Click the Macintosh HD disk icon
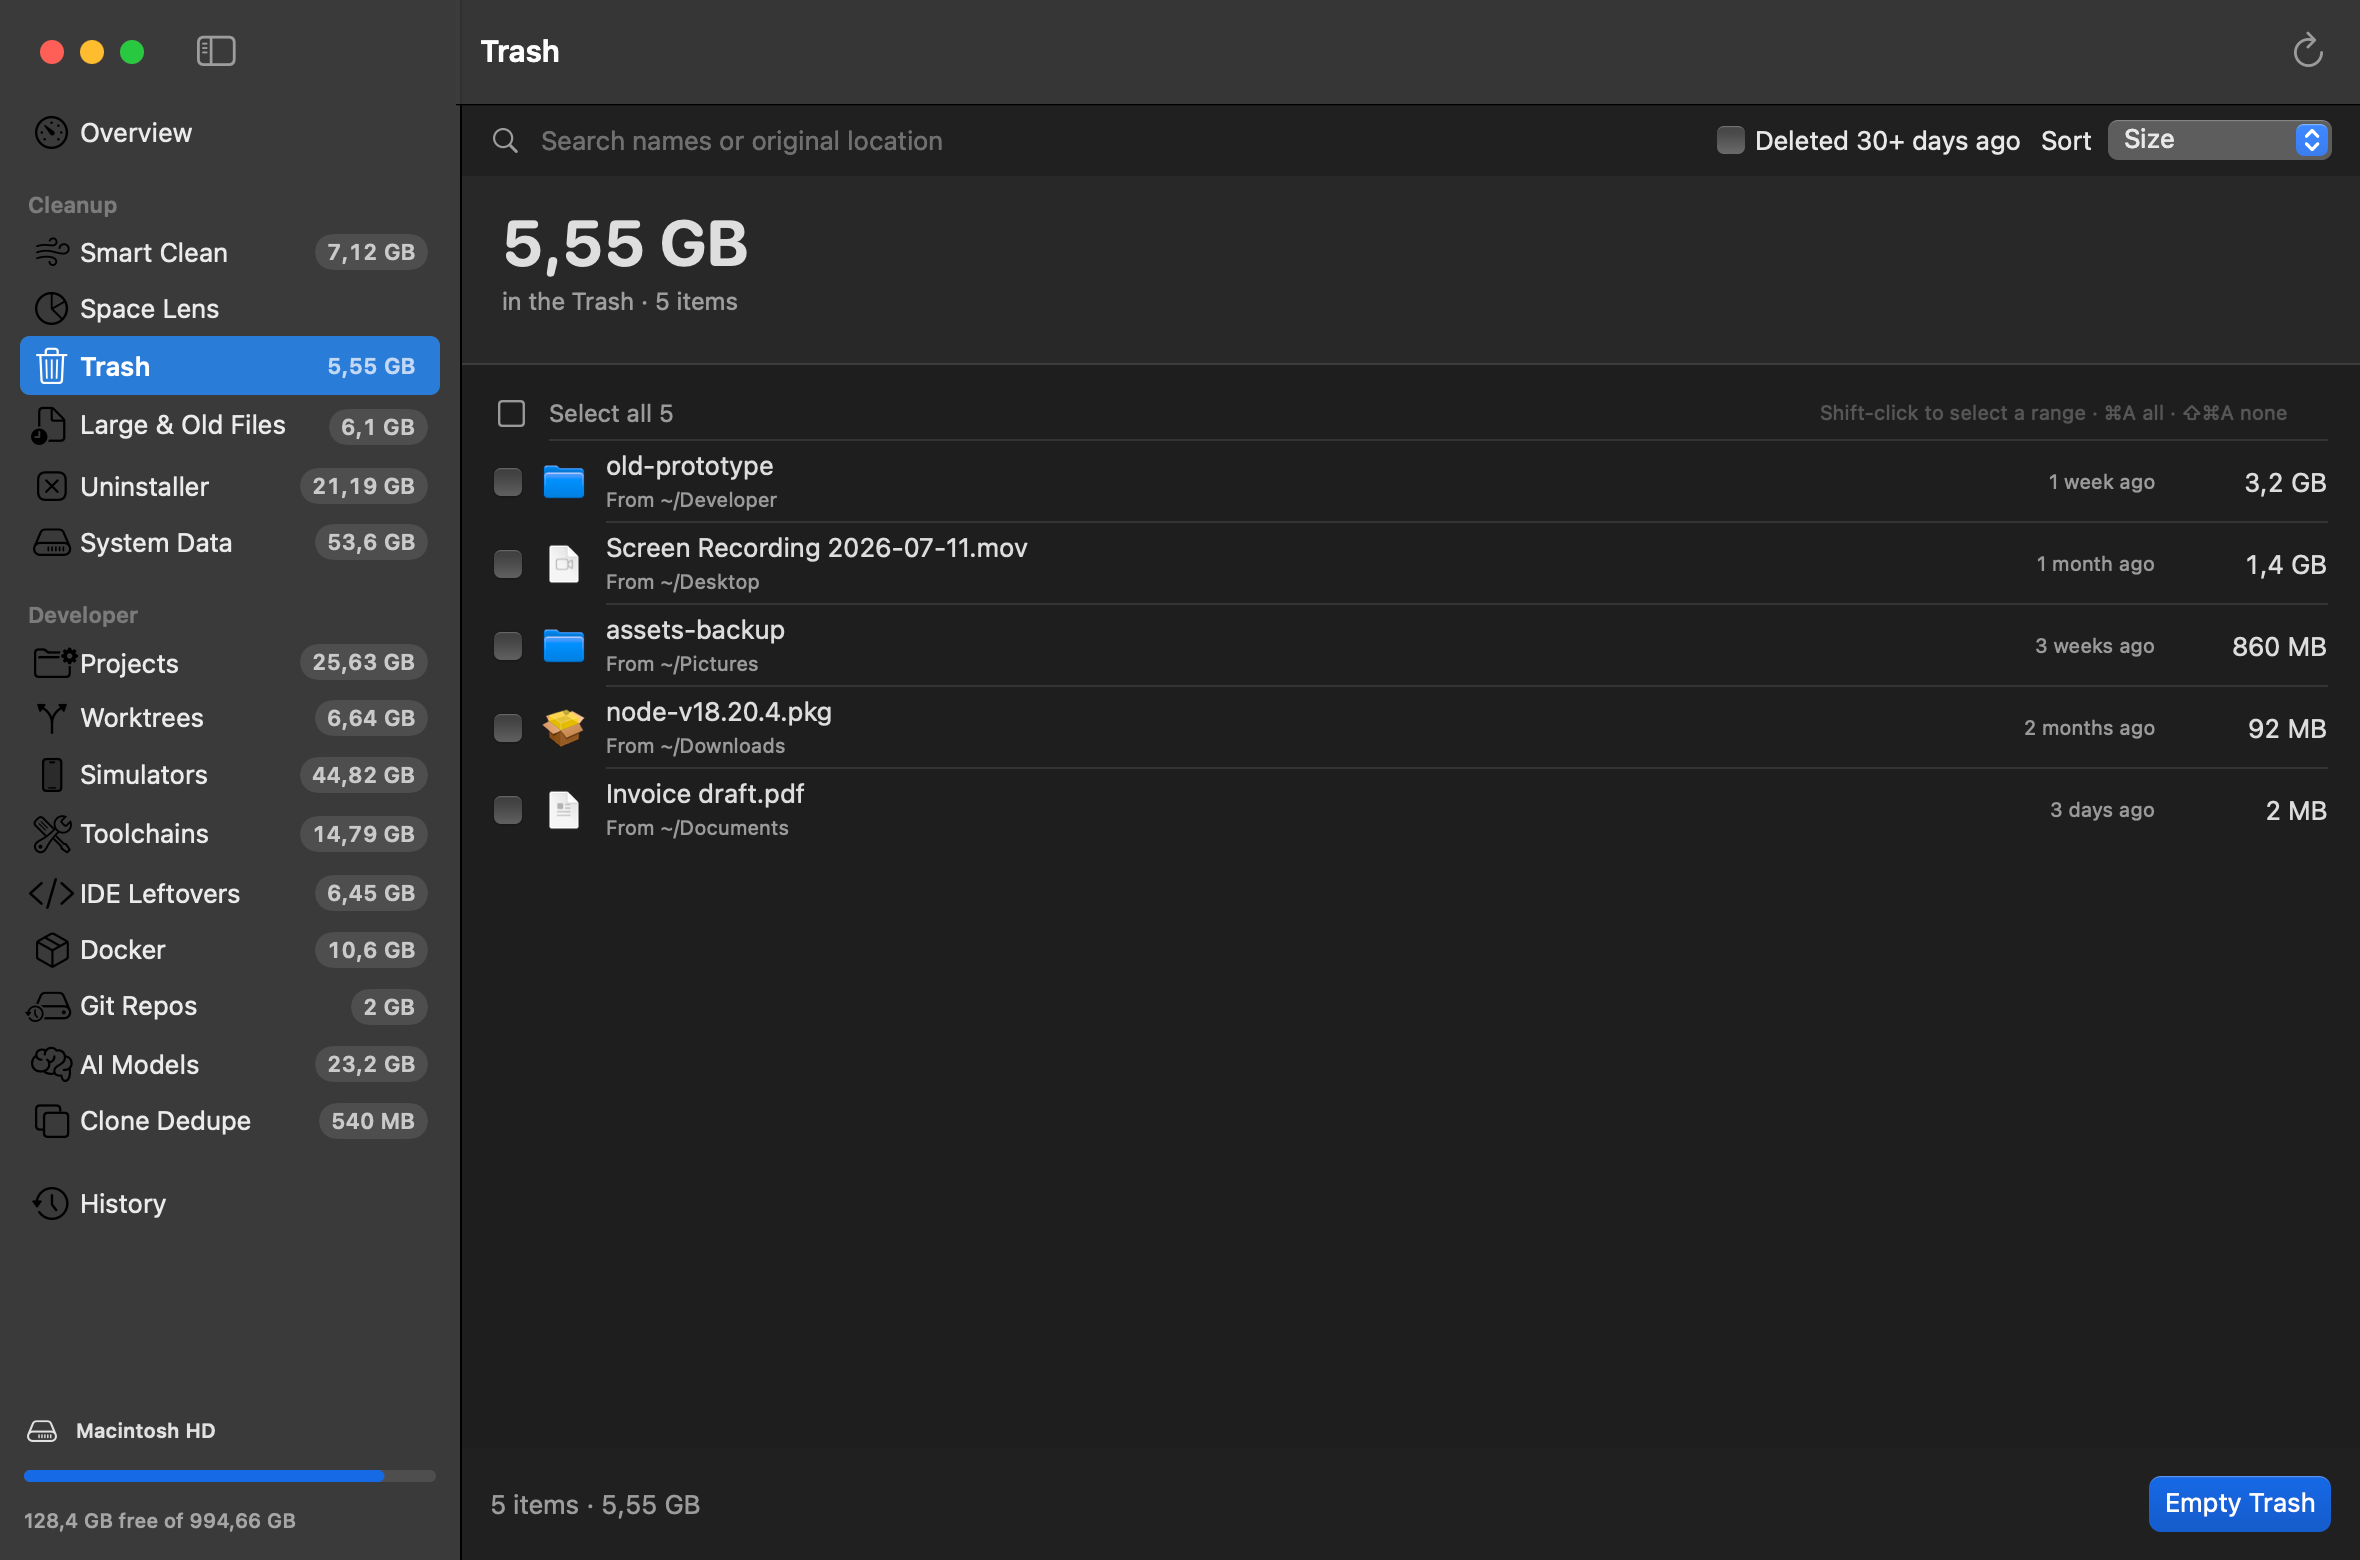Screen dimensions: 2360x1560 click(x=42, y=1431)
